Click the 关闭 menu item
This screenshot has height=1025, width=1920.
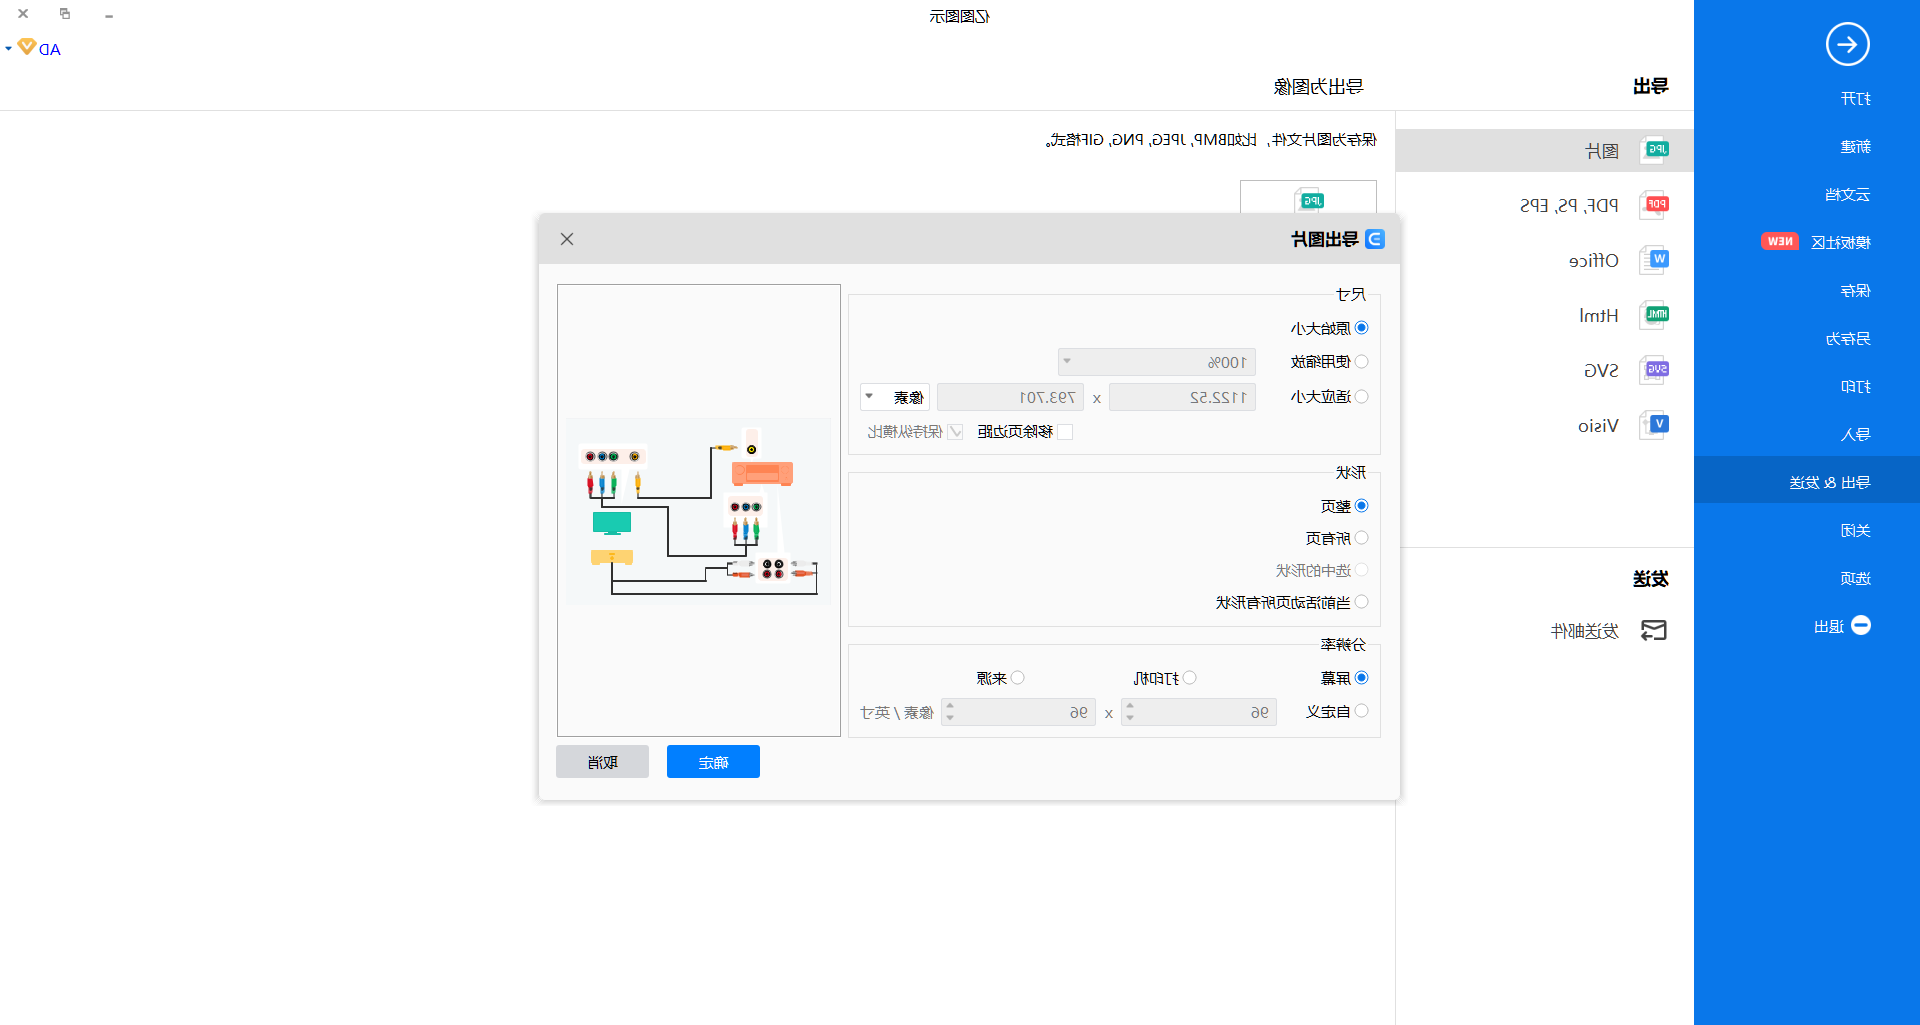point(1855,530)
